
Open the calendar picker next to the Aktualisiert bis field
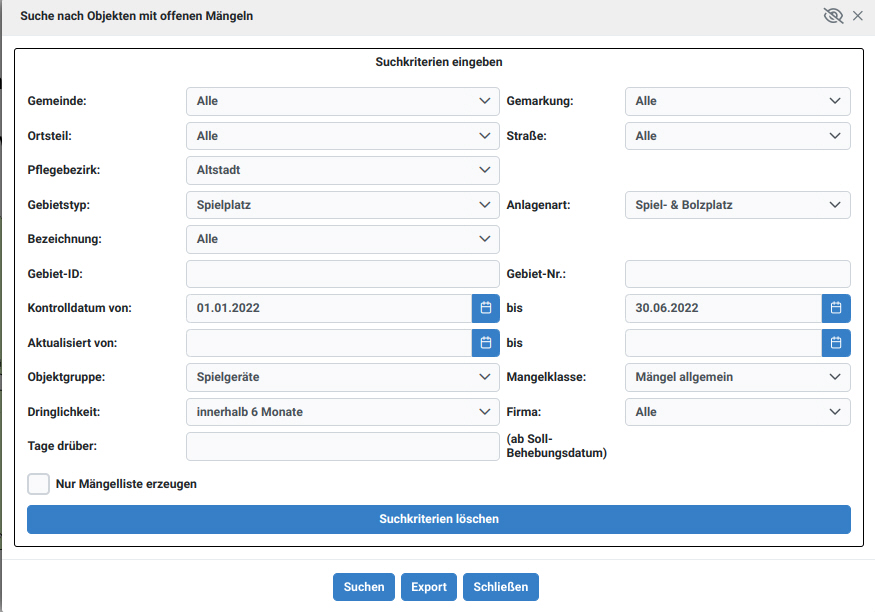click(x=836, y=342)
